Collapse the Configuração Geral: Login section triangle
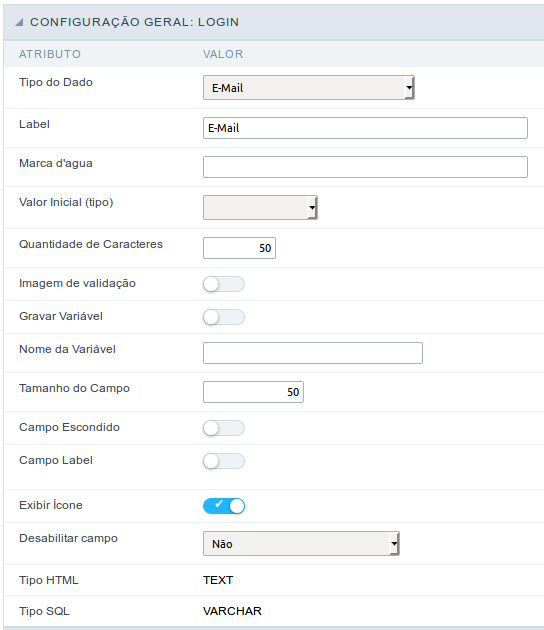The width and height of the screenshot is (544, 630). point(19,22)
